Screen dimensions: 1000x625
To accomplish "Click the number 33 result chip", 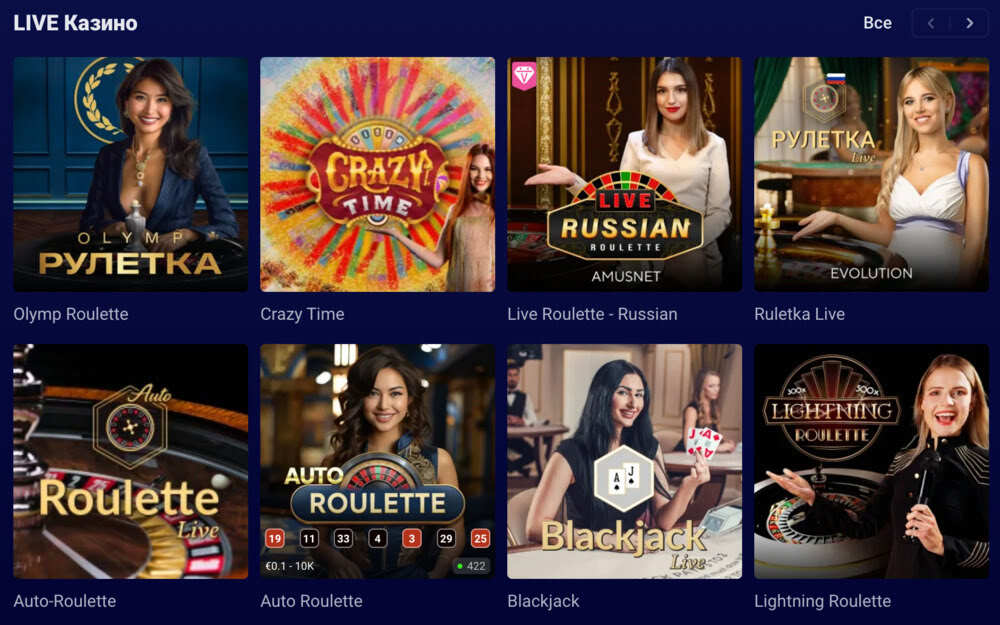I will (343, 539).
